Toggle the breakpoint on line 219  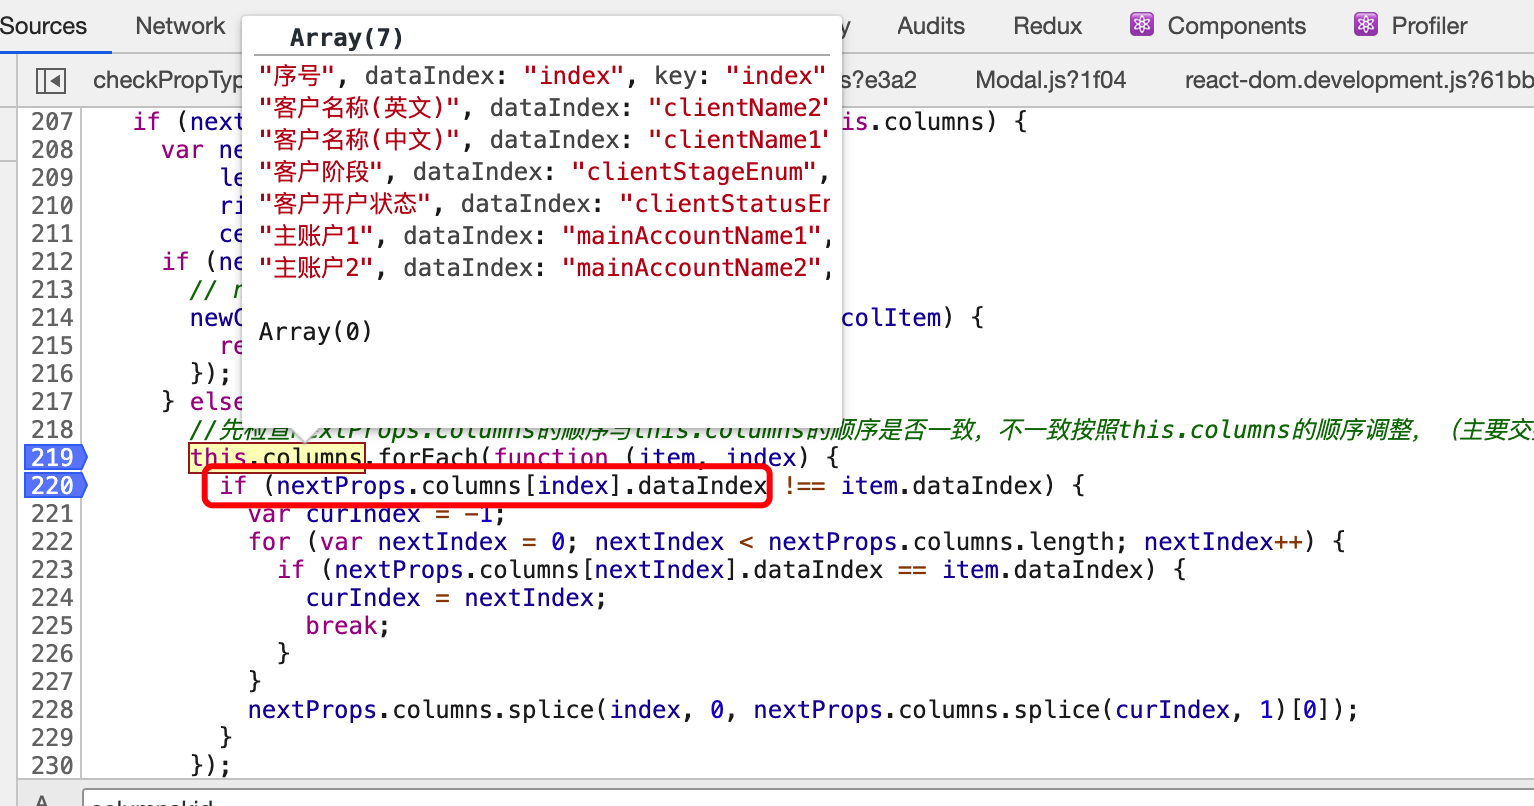pyautogui.click(x=52, y=457)
